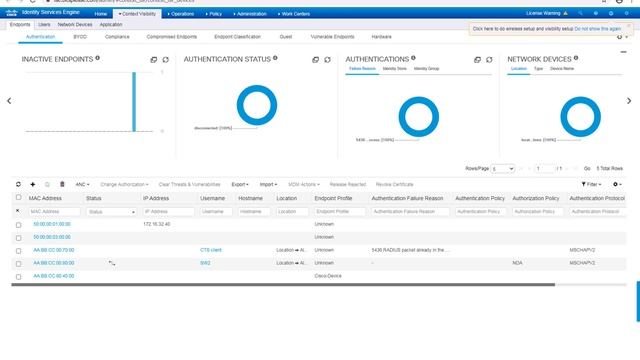
Task: Open the Import dropdown
Action: pyautogui.click(x=268, y=184)
